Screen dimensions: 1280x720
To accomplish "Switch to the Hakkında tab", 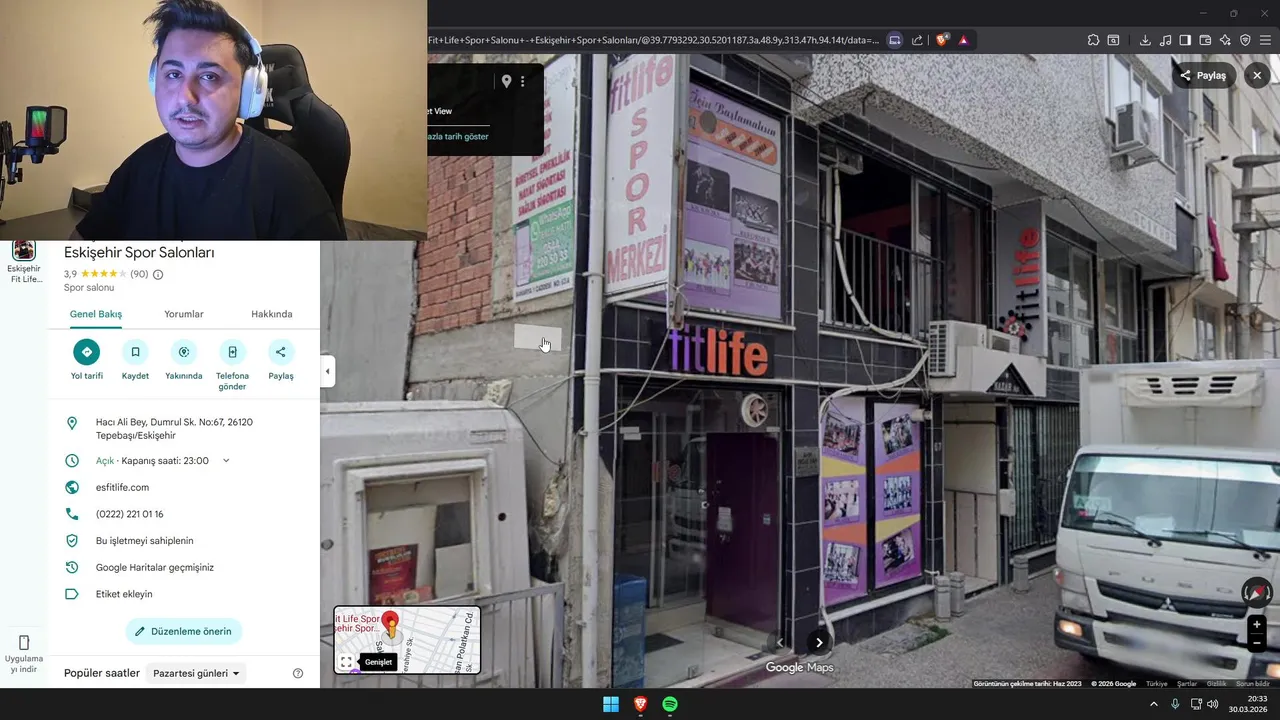I will coord(272,314).
